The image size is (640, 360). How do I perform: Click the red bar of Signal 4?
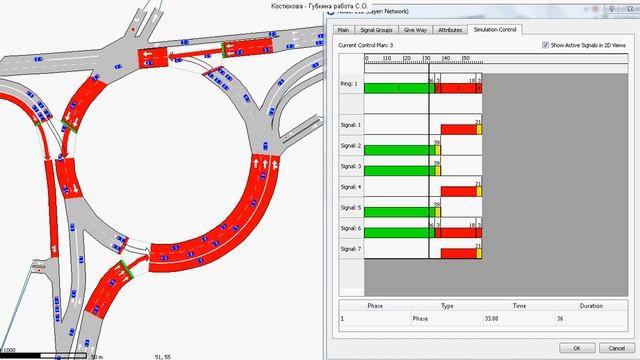(459, 191)
